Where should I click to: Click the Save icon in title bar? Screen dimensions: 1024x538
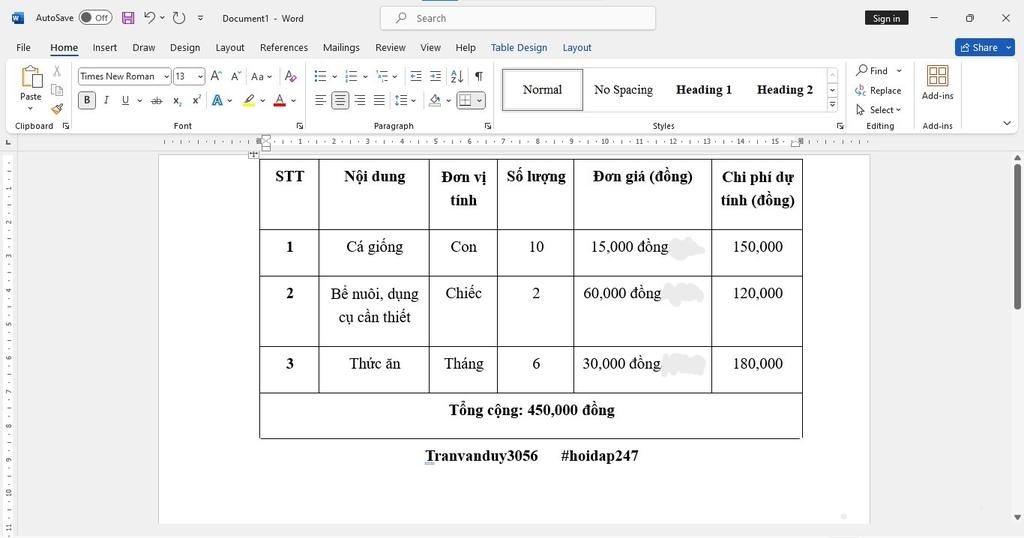(x=128, y=18)
